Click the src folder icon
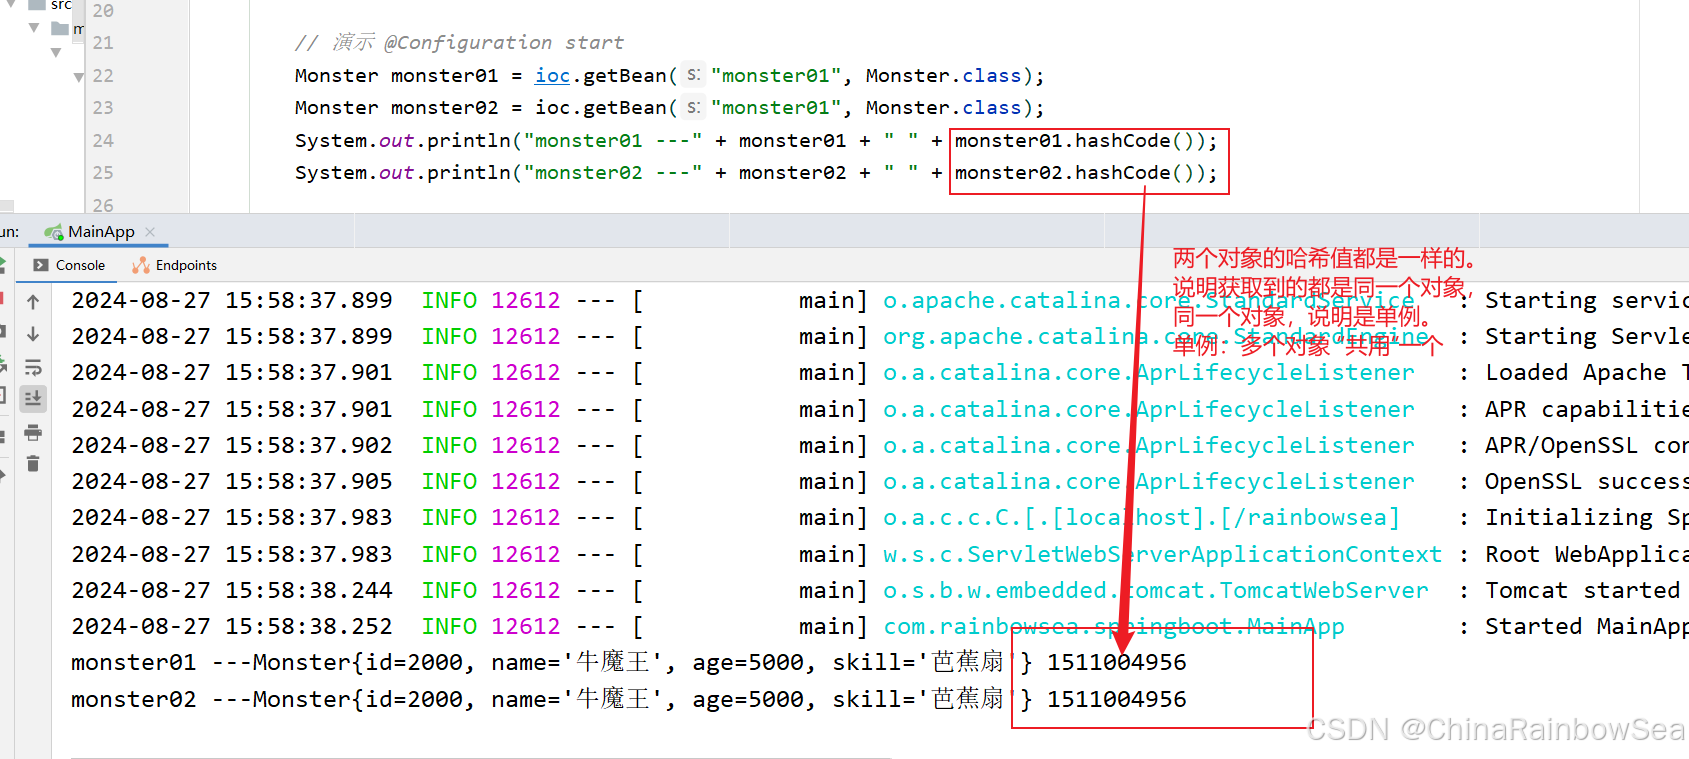The width and height of the screenshot is (1689, 759). coord(37,4)
